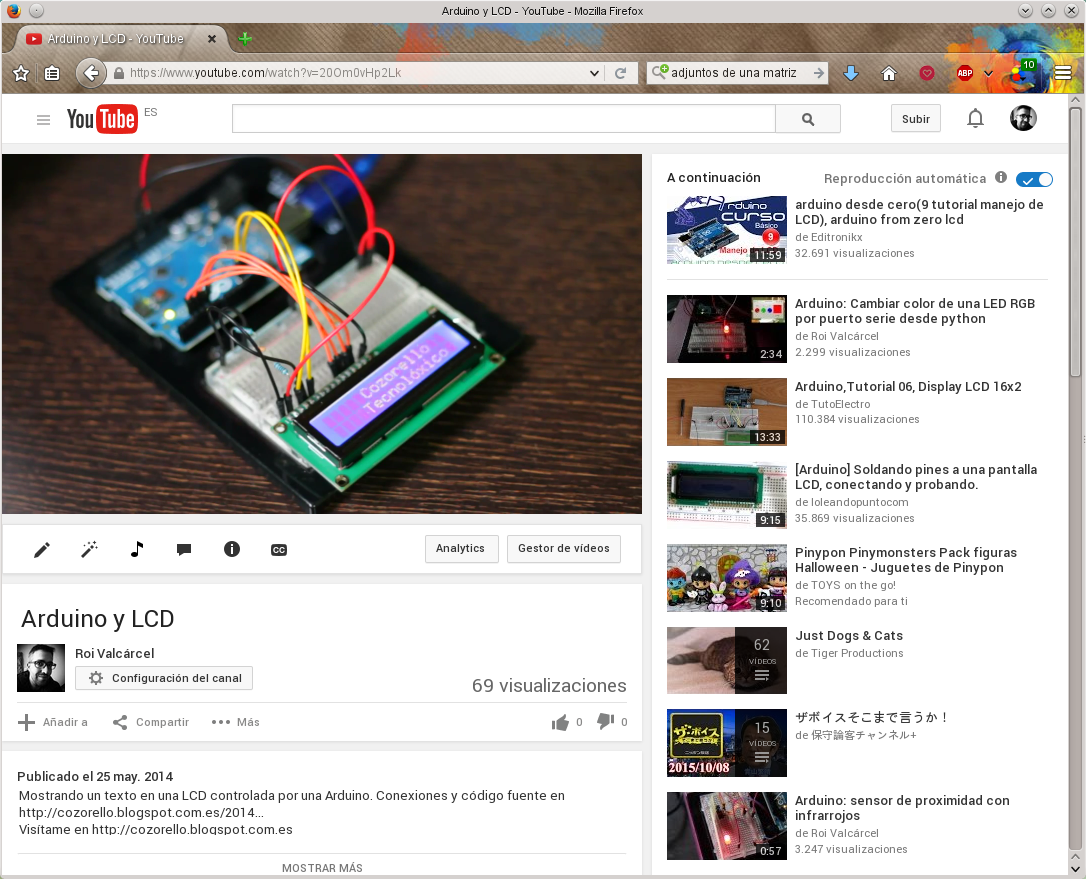Open the Display LCD 16x2 video title

click(x=908, y=387)
